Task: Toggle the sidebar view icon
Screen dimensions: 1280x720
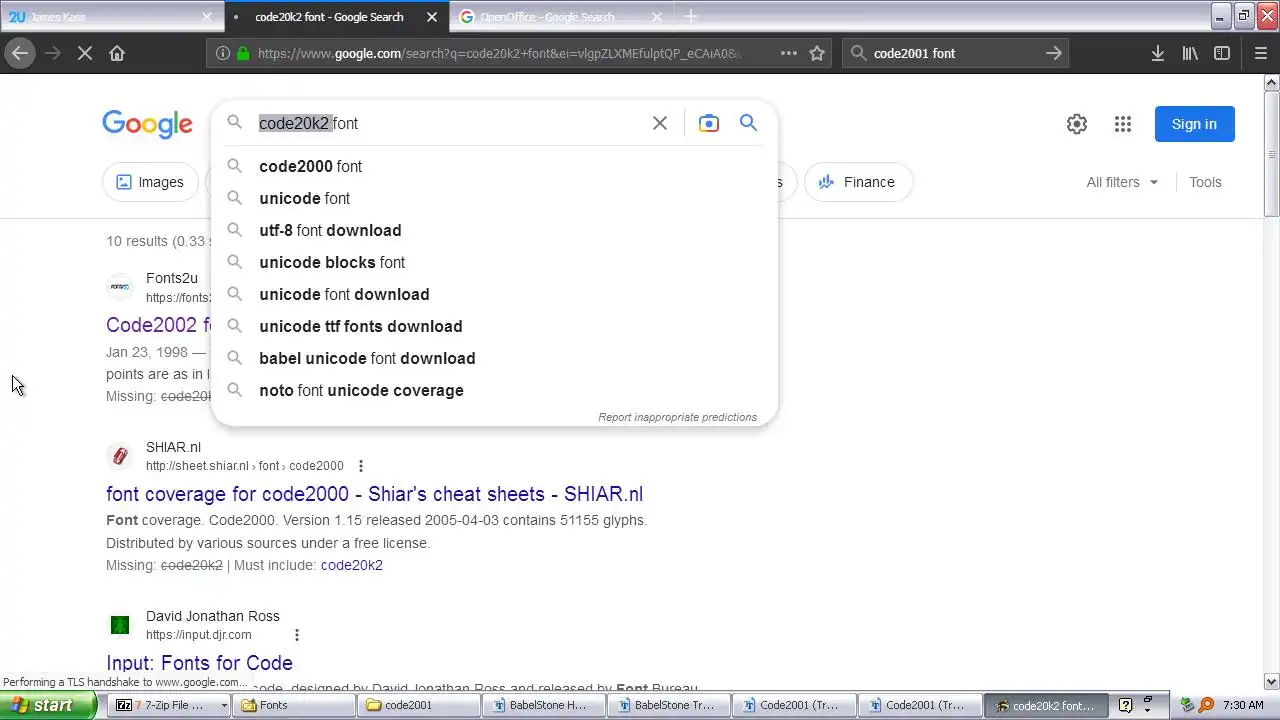Action: point(1222,53)
